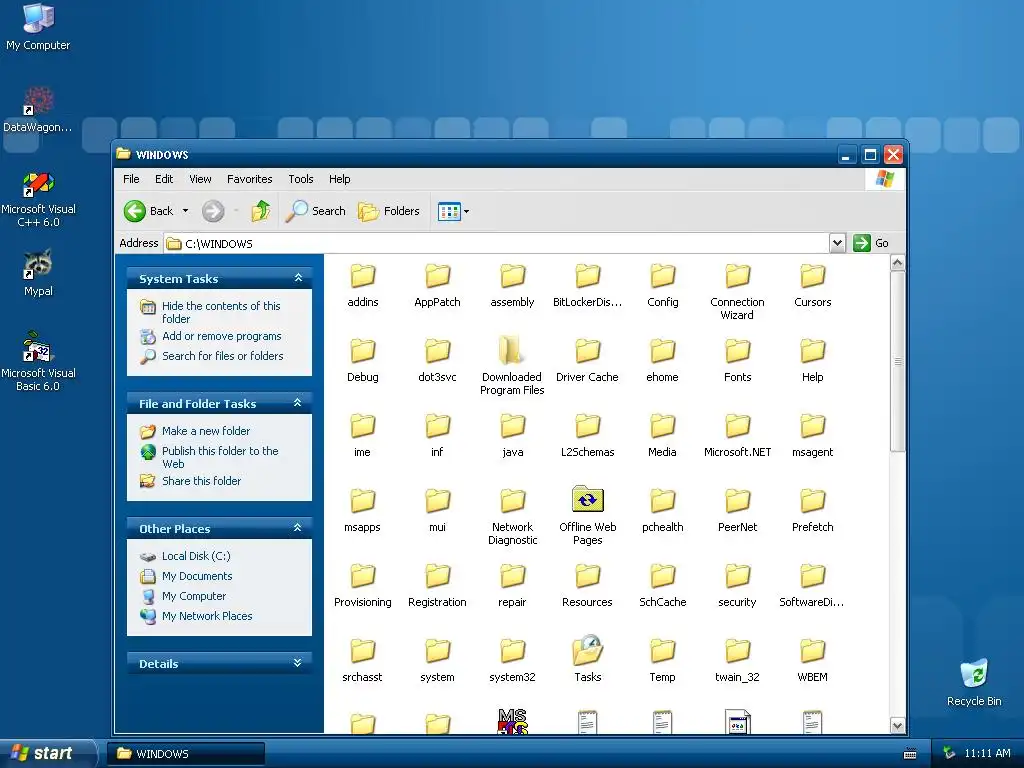Screen dimensions: 1024x768
Task: Click the system tray clock
Action: click(987, 753)
